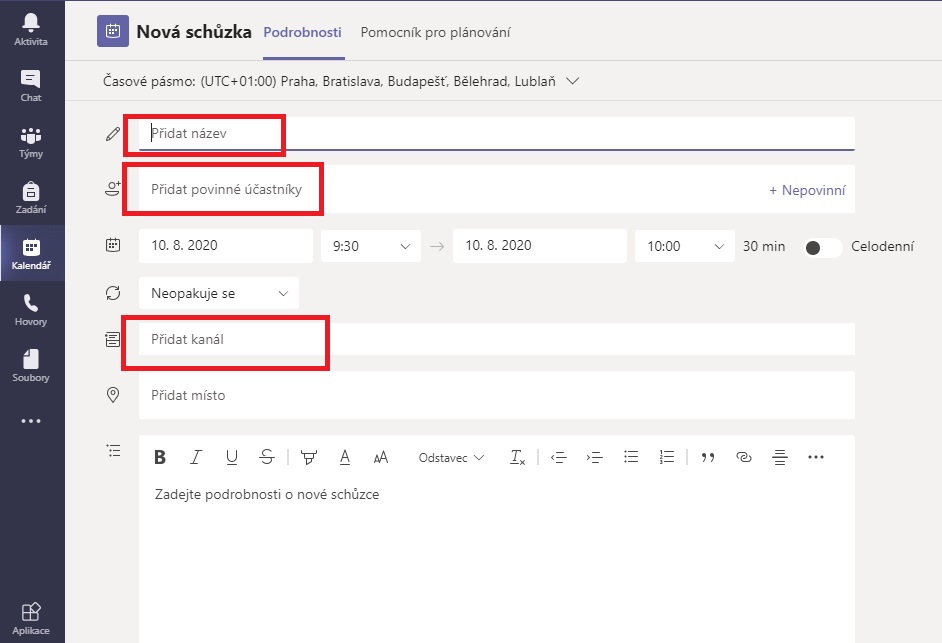Open Soubory files in the sidebar
Viewport: 942px width, 643px height.
31,365
